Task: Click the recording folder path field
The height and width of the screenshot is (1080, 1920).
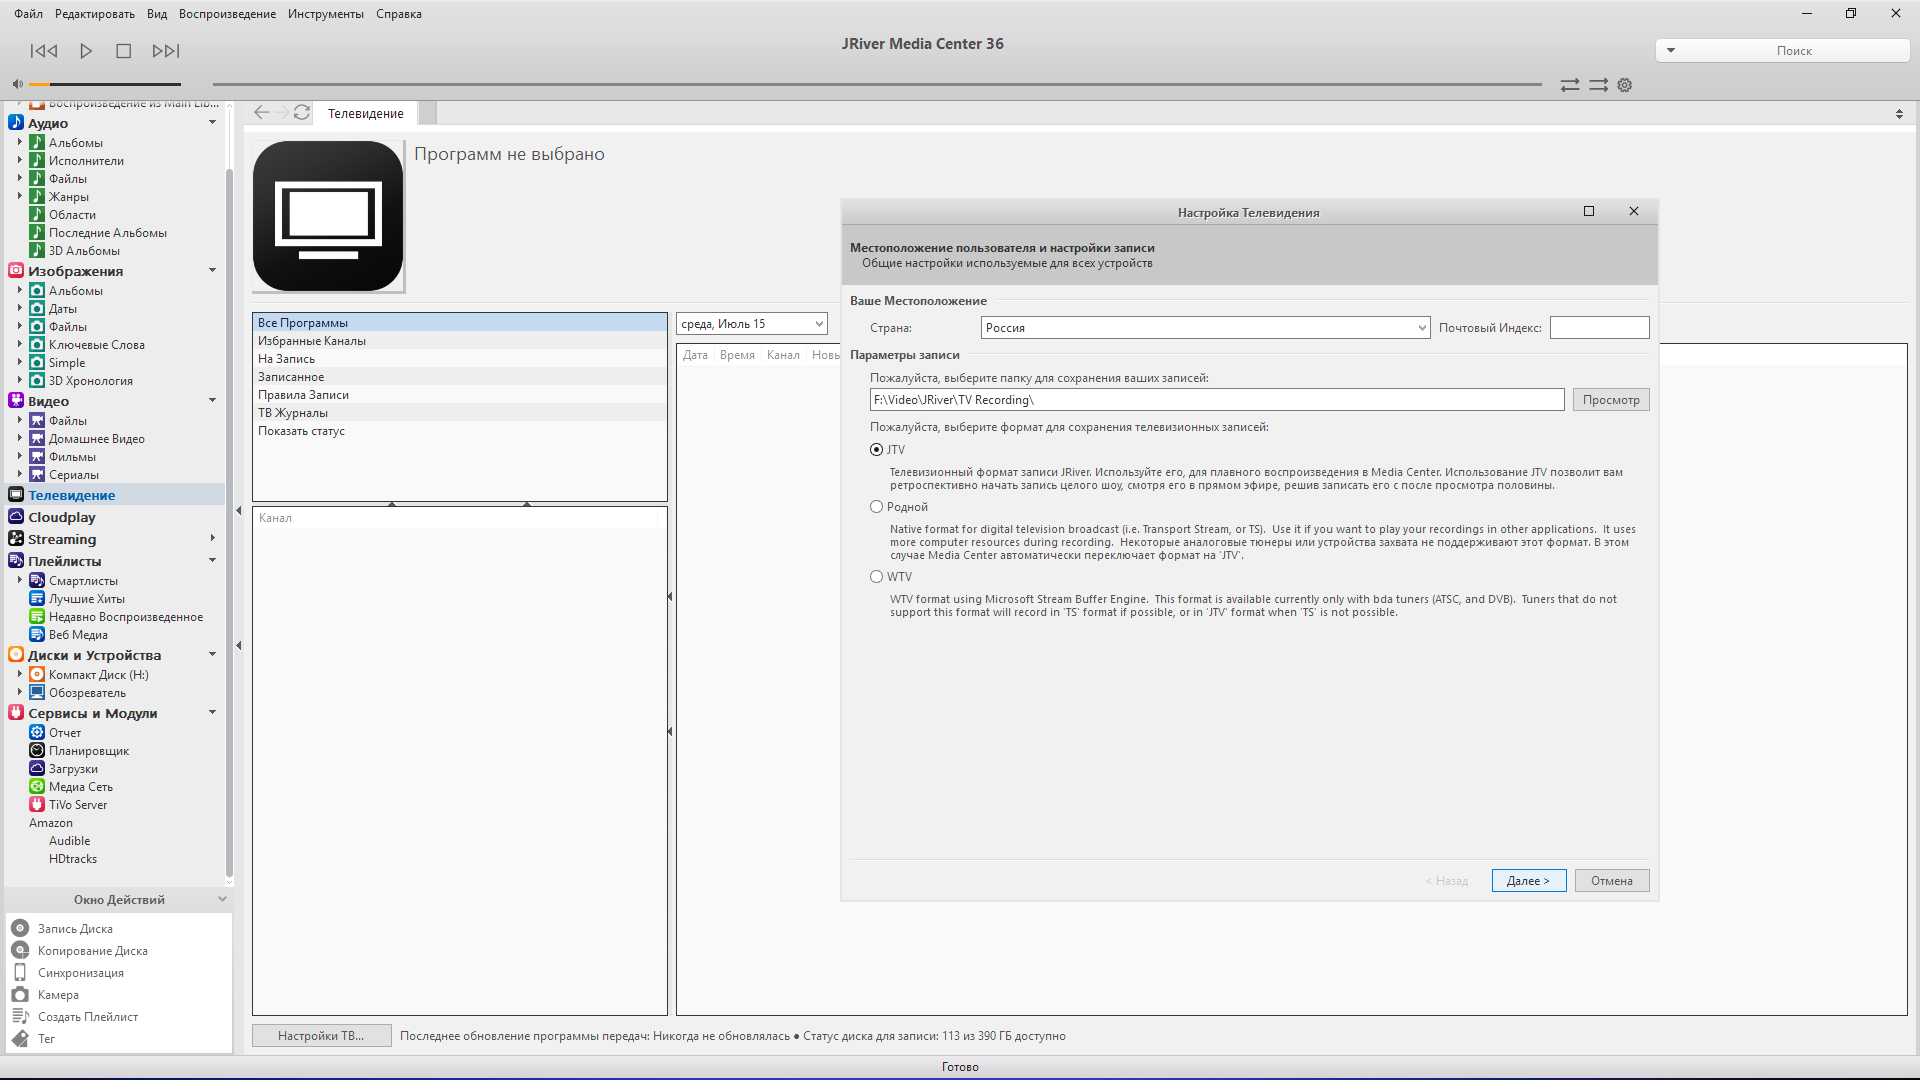Action: (x=1217, y=400)
